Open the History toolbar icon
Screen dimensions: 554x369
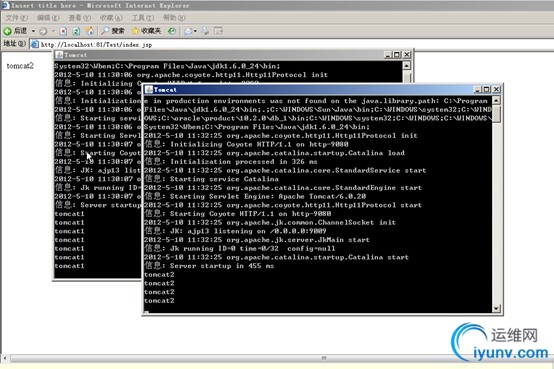172,31
